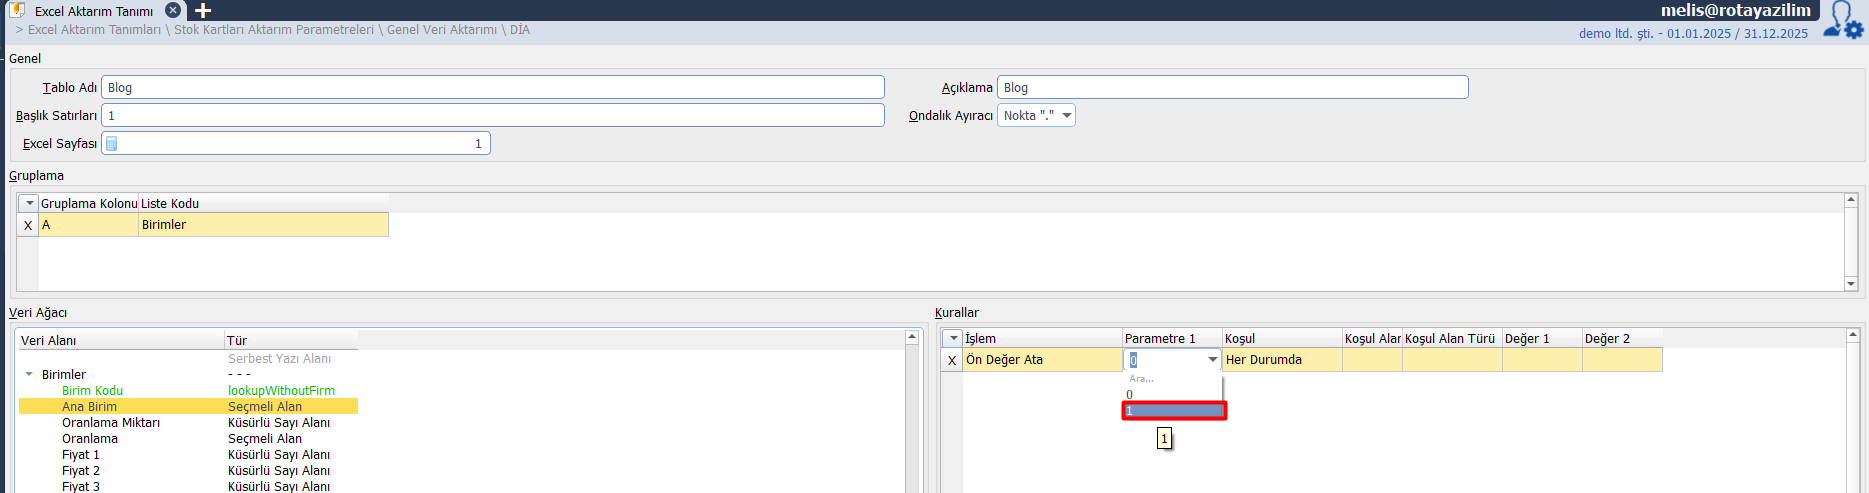1869x493 pixels.
Task: Close the Excel Aktarım Tanımı tab
Action: [x=173, y=10]
